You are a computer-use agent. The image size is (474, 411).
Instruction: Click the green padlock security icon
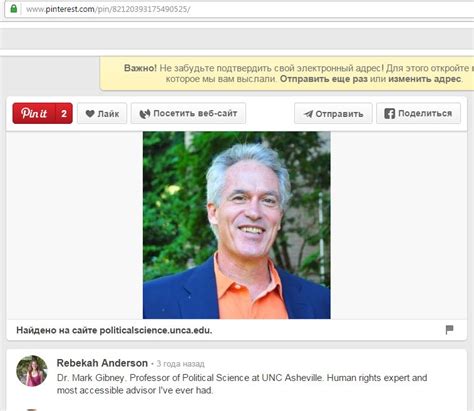[14, 8]
